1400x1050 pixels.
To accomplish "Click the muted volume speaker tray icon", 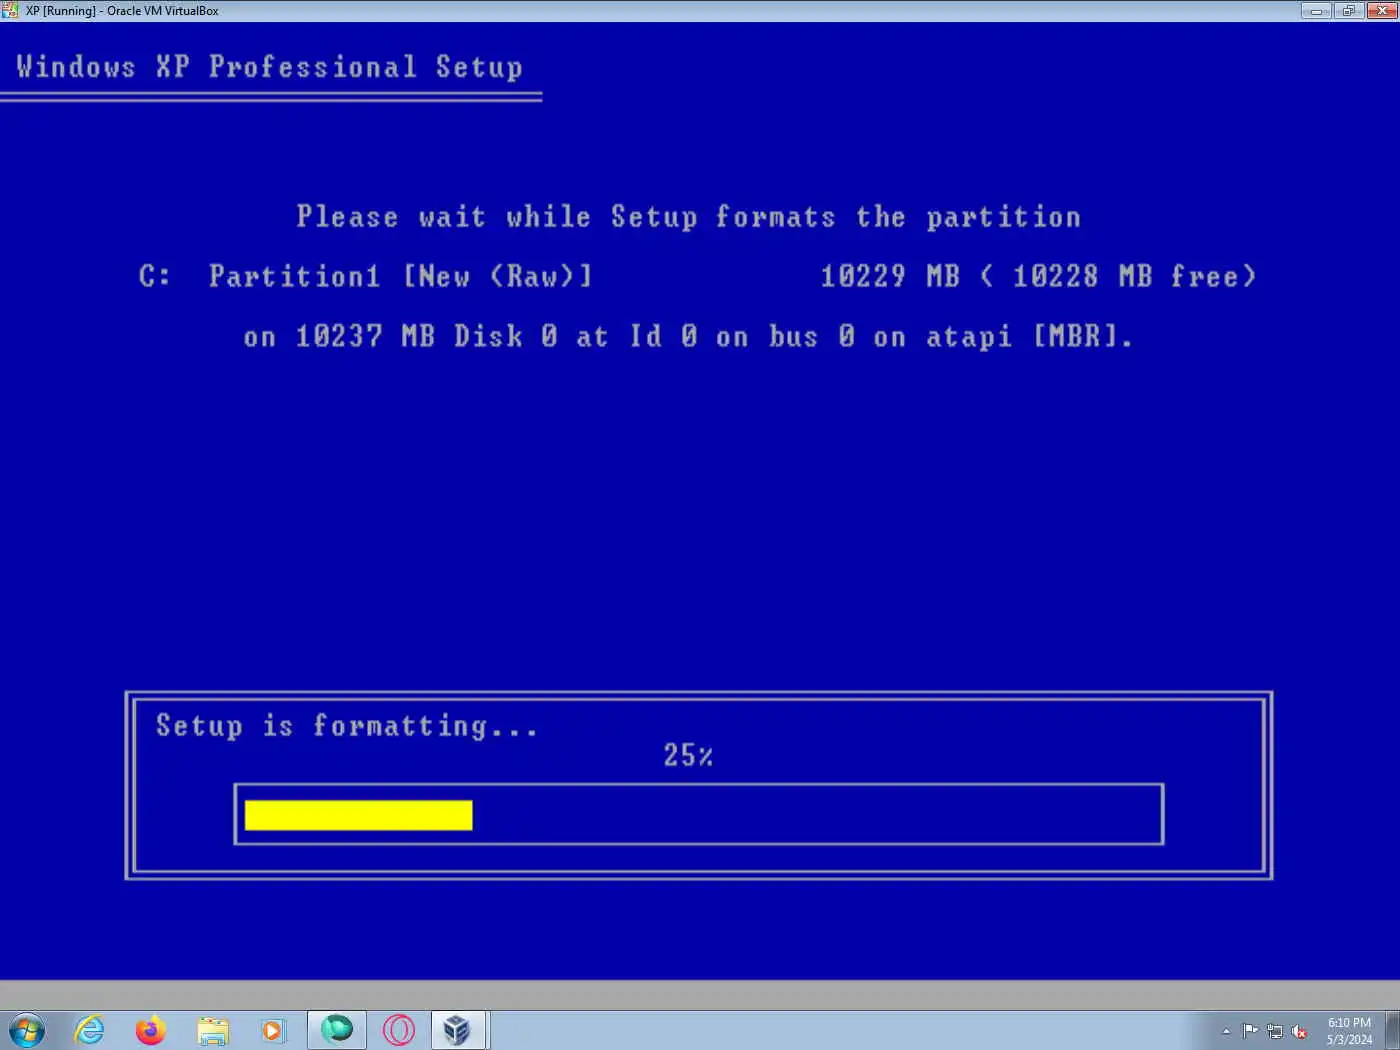I will pos(1300,1031).
